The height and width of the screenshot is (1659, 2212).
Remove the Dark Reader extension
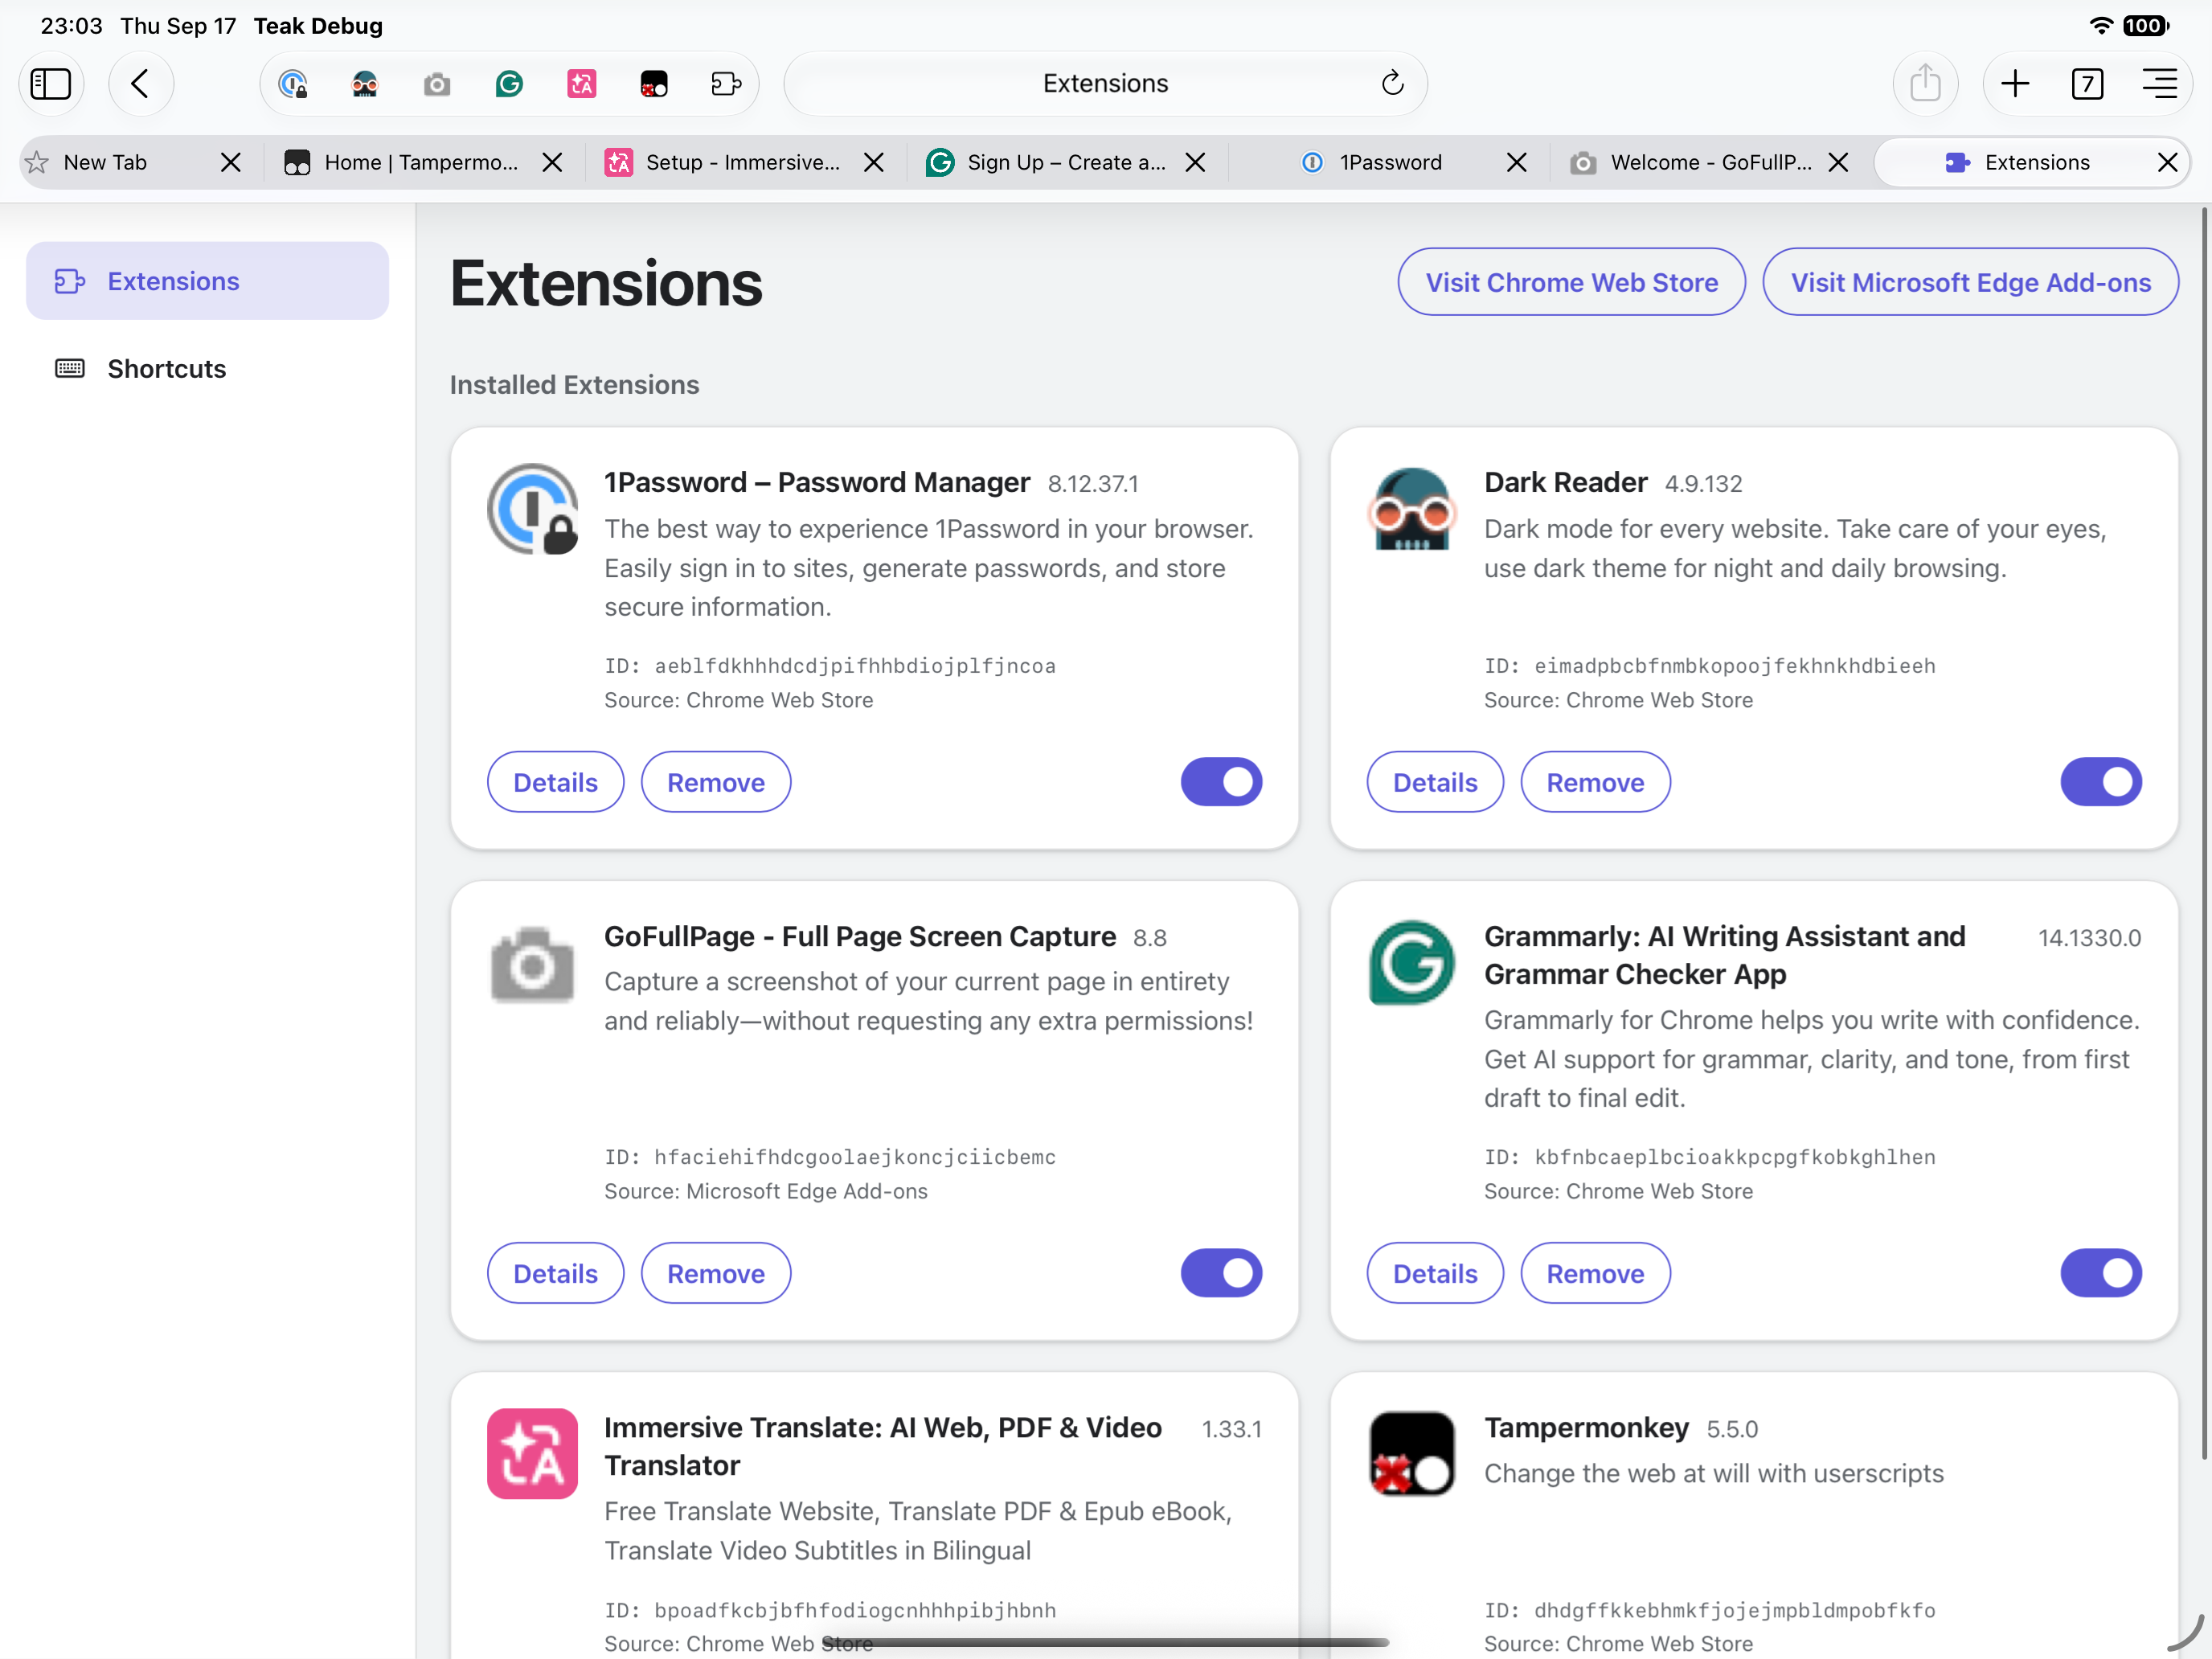click(x=1595, y=782)
